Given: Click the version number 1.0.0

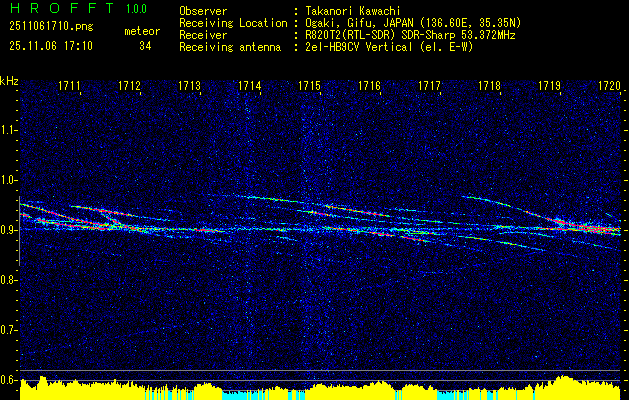Looking at the screenshot, I should point(136,8).
